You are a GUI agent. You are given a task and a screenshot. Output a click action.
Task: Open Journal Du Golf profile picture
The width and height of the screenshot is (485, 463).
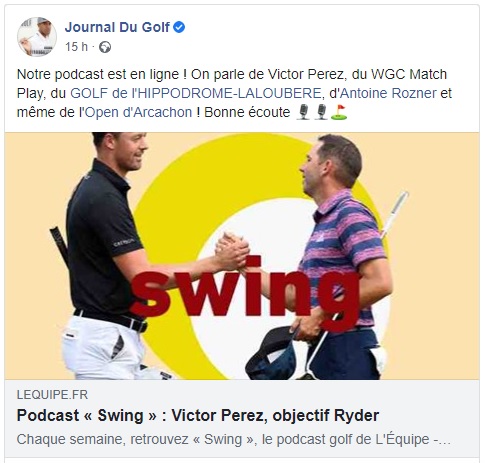tap(37, 37)
